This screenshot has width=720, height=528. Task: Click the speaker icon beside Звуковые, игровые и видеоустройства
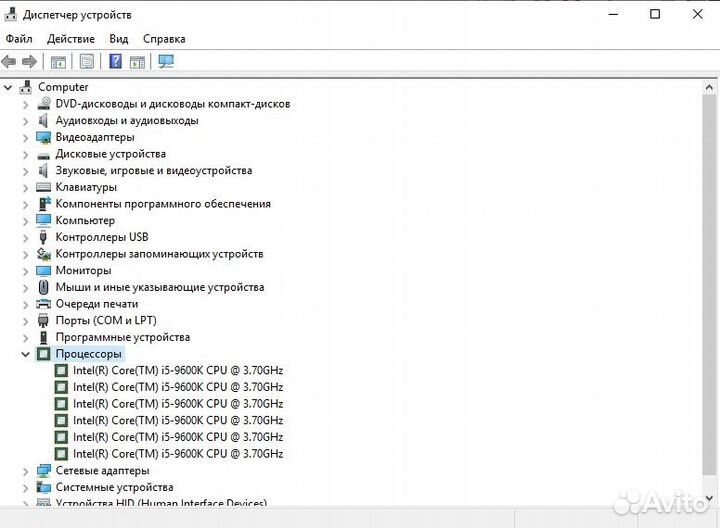[43, 170]
